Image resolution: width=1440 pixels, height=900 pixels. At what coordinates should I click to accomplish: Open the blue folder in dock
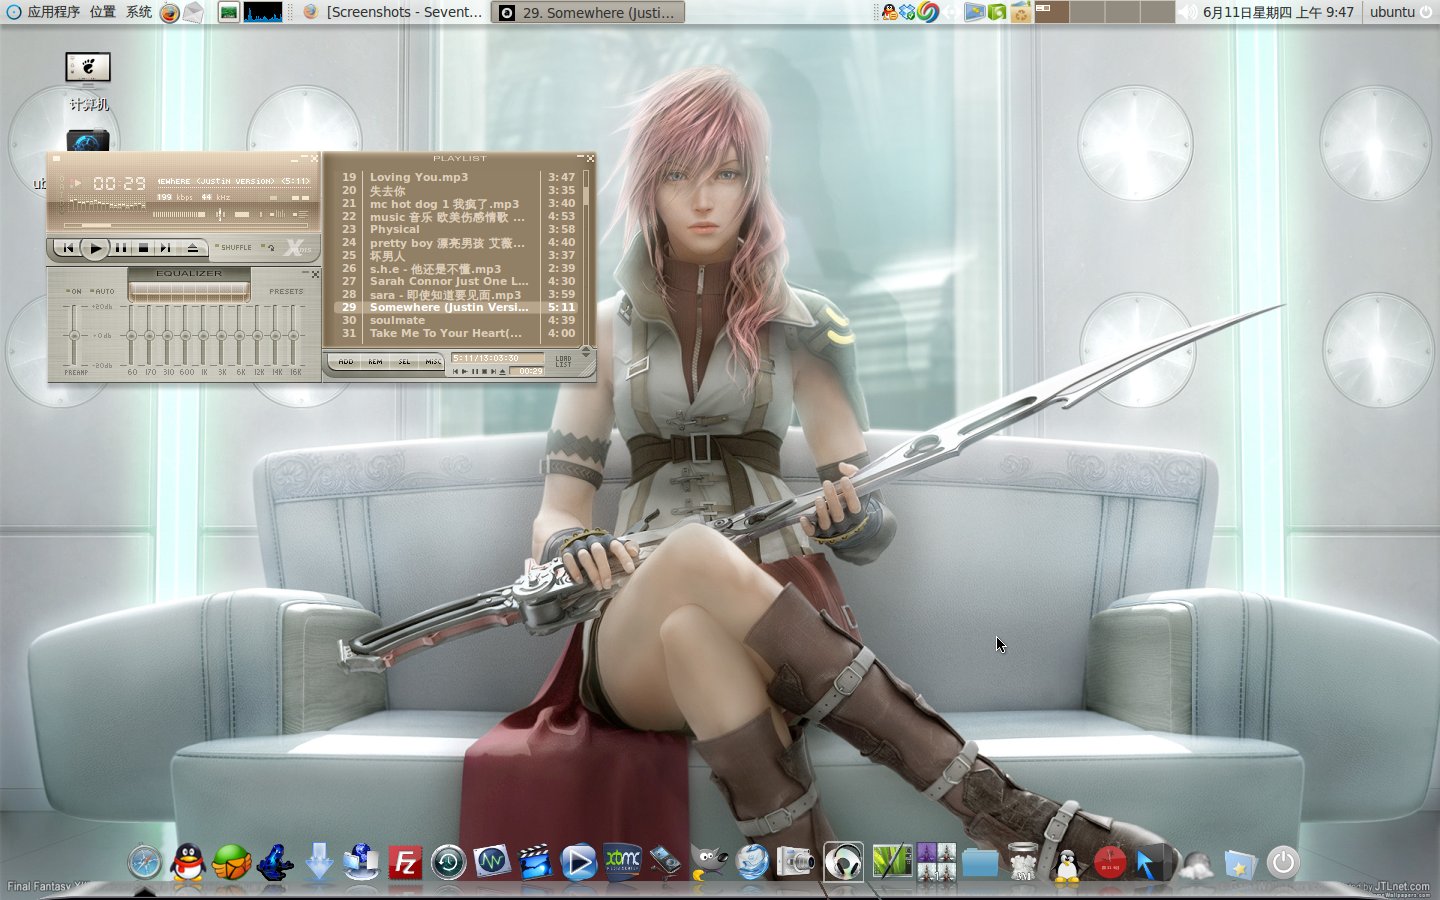pos(980,862)
